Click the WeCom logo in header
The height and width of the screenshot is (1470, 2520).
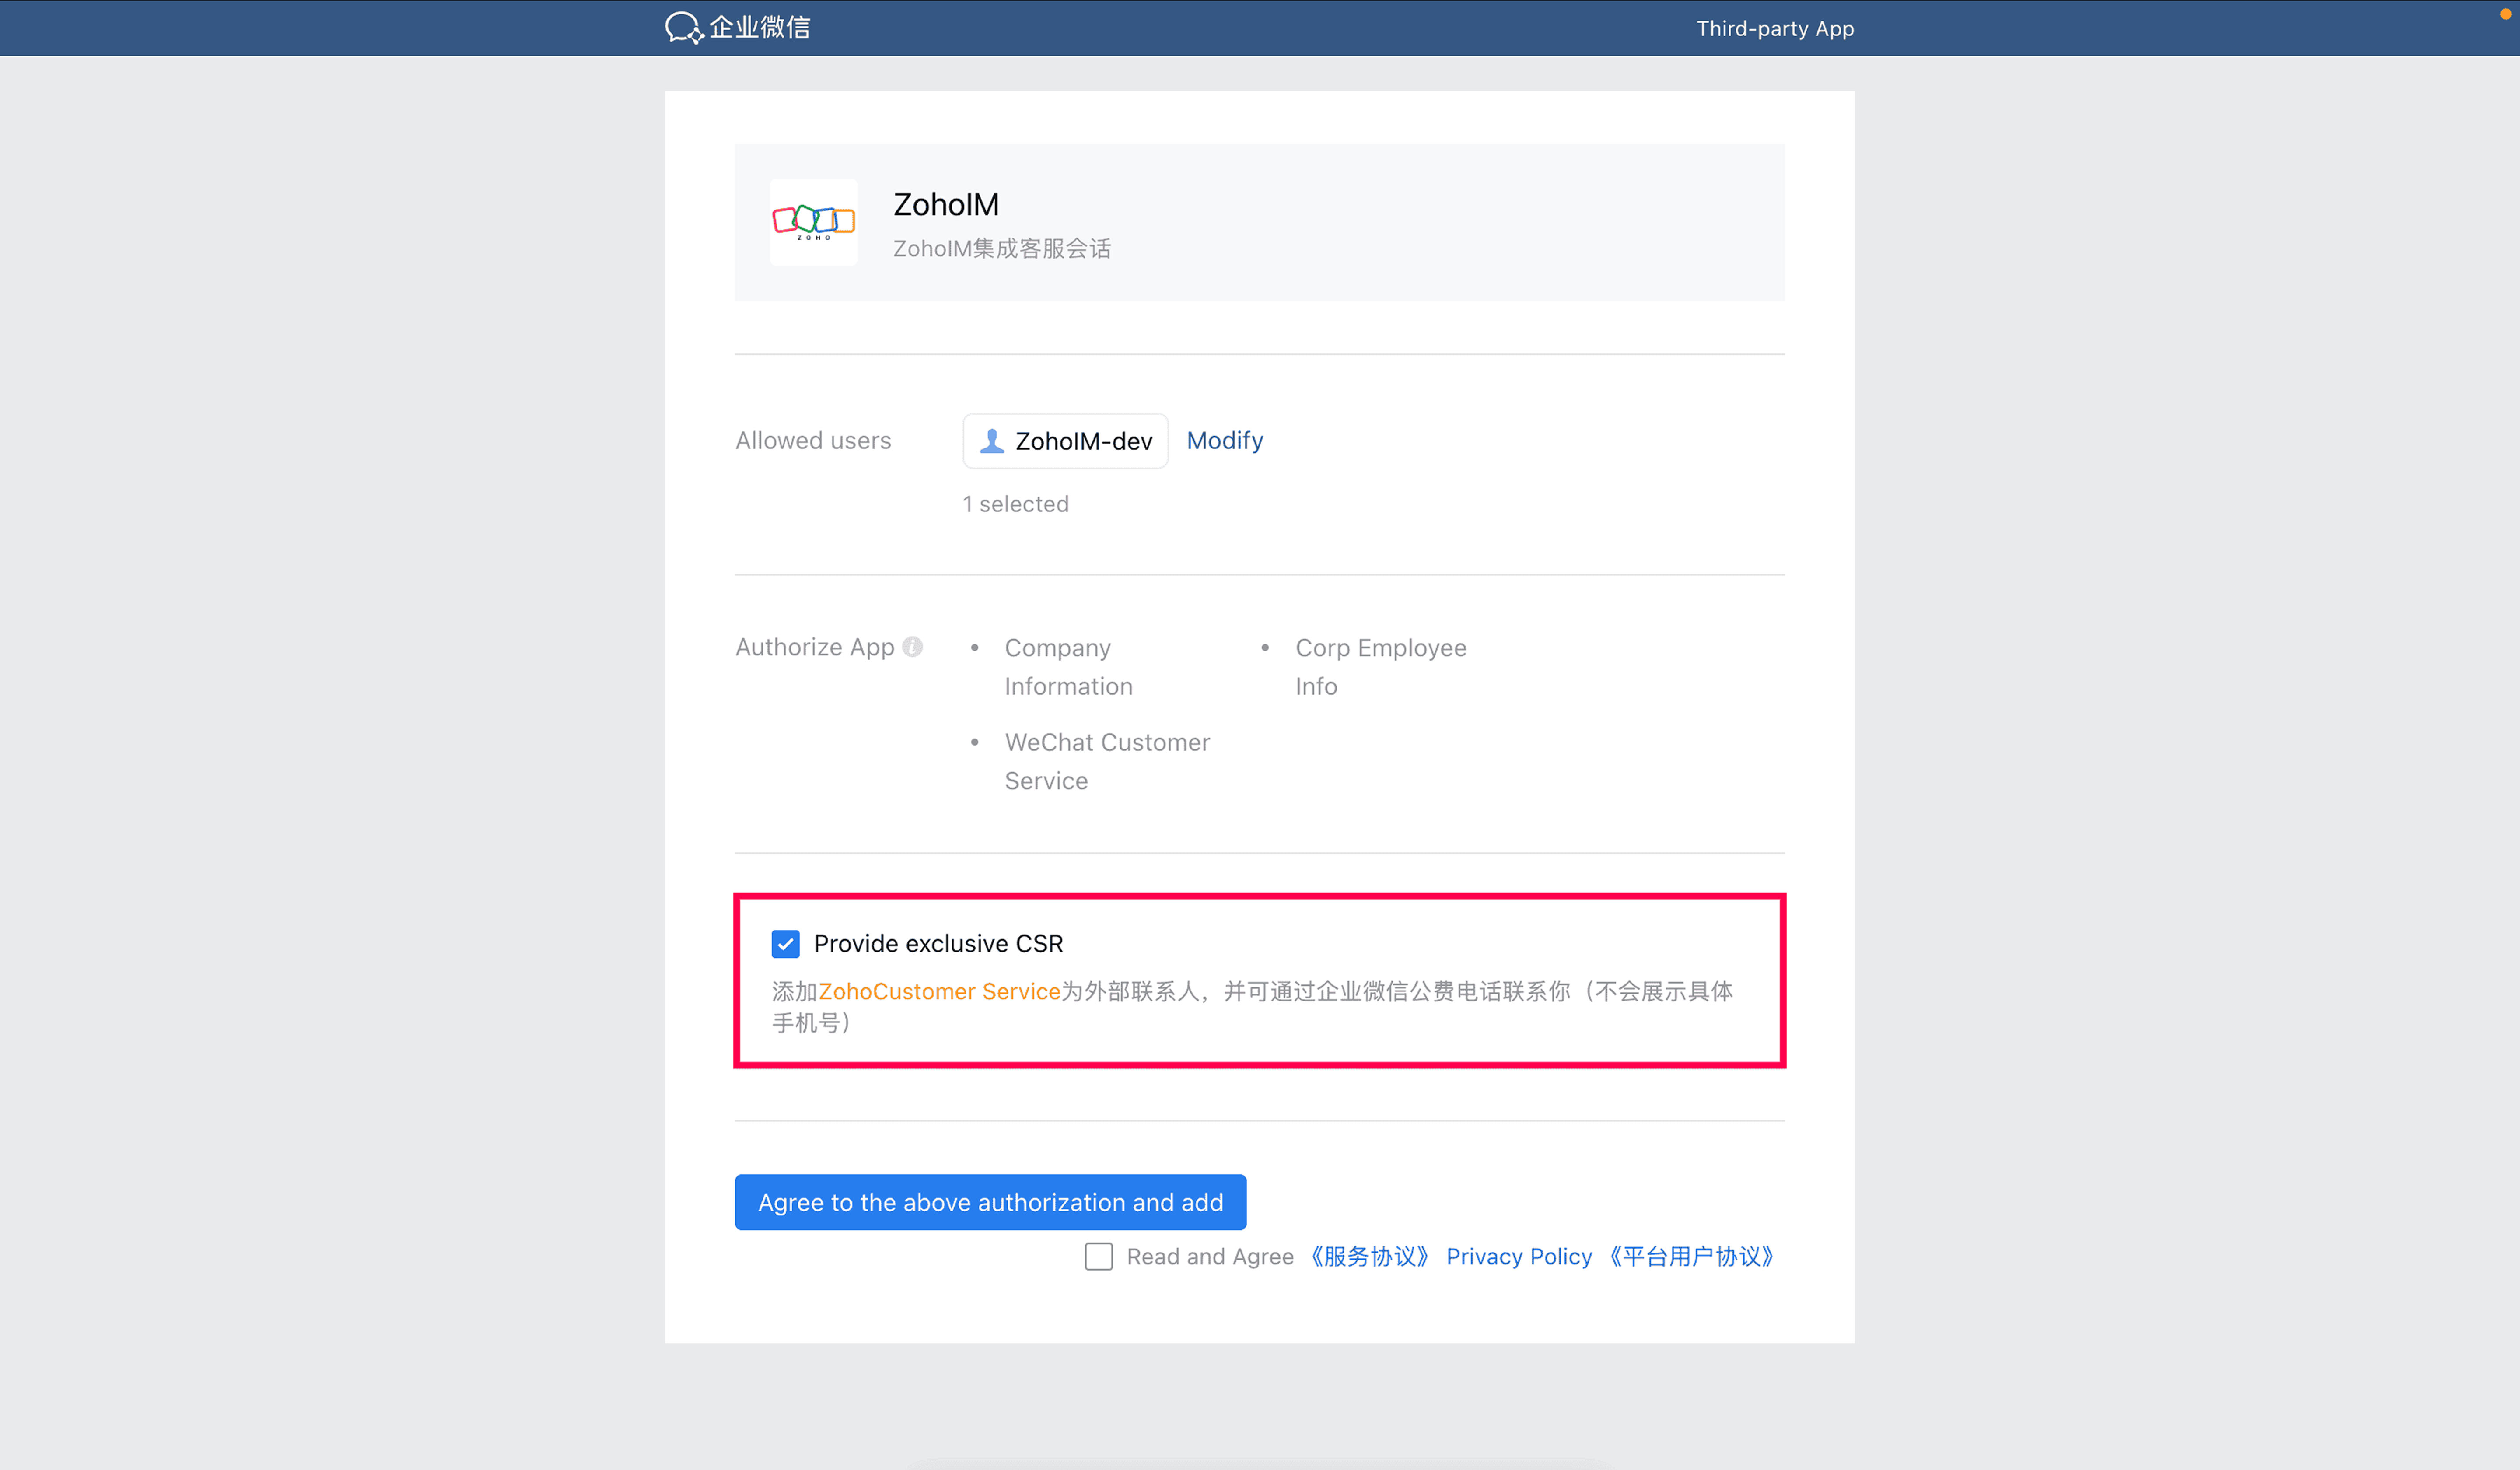coord(738,27)
